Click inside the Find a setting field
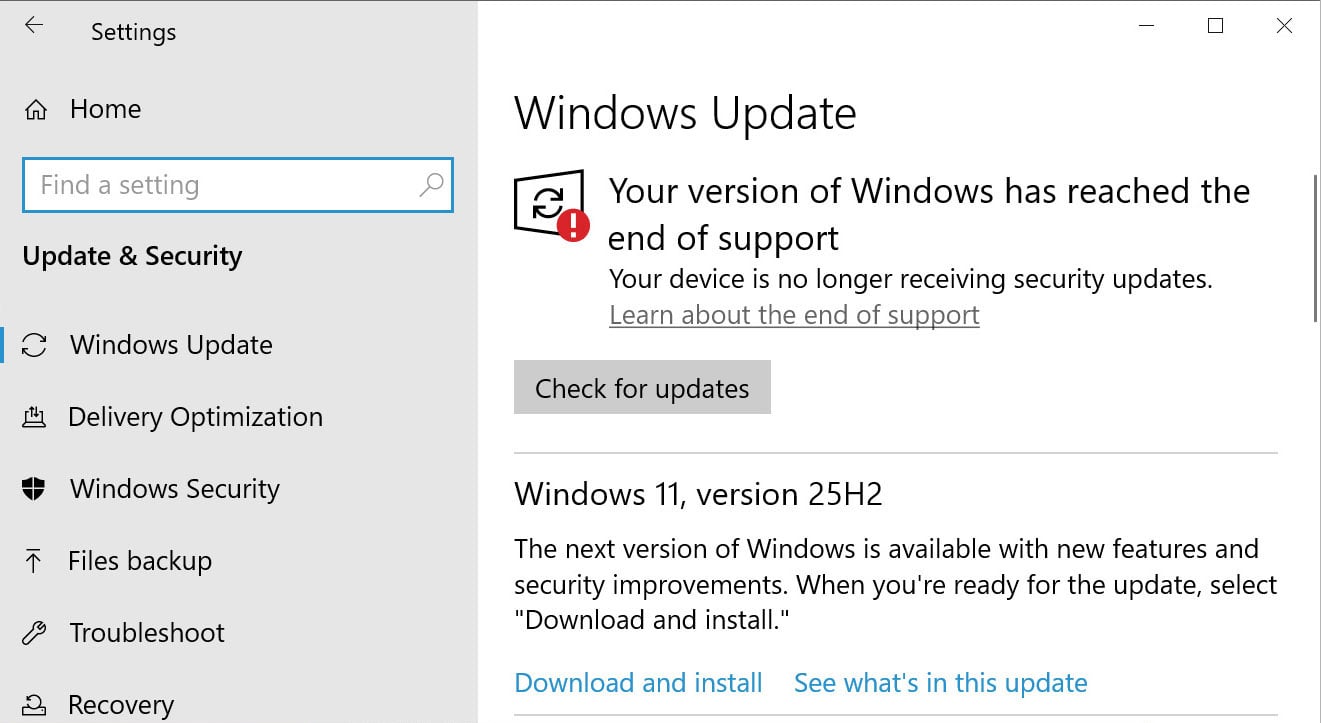 point(200,185)
